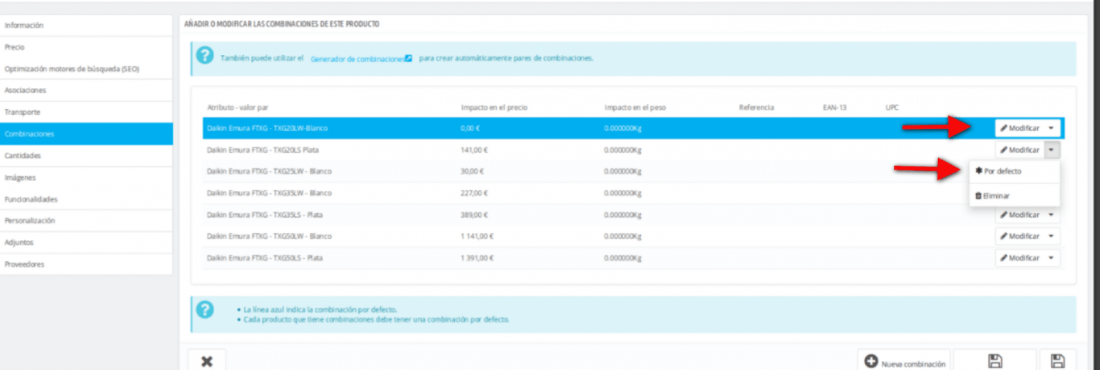Click the gear icon beside Por defecto
The height and width of the screenshot is (370, 1100).
[979, 171]
